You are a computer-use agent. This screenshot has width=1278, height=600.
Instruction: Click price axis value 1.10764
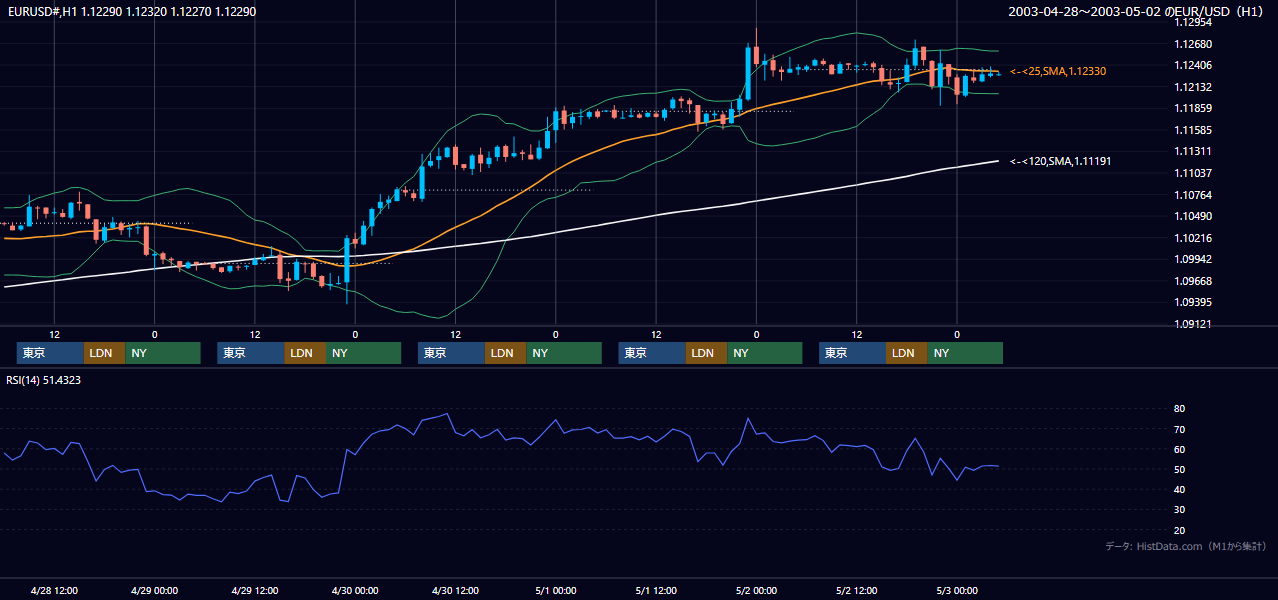click(x=1194, y=195)
